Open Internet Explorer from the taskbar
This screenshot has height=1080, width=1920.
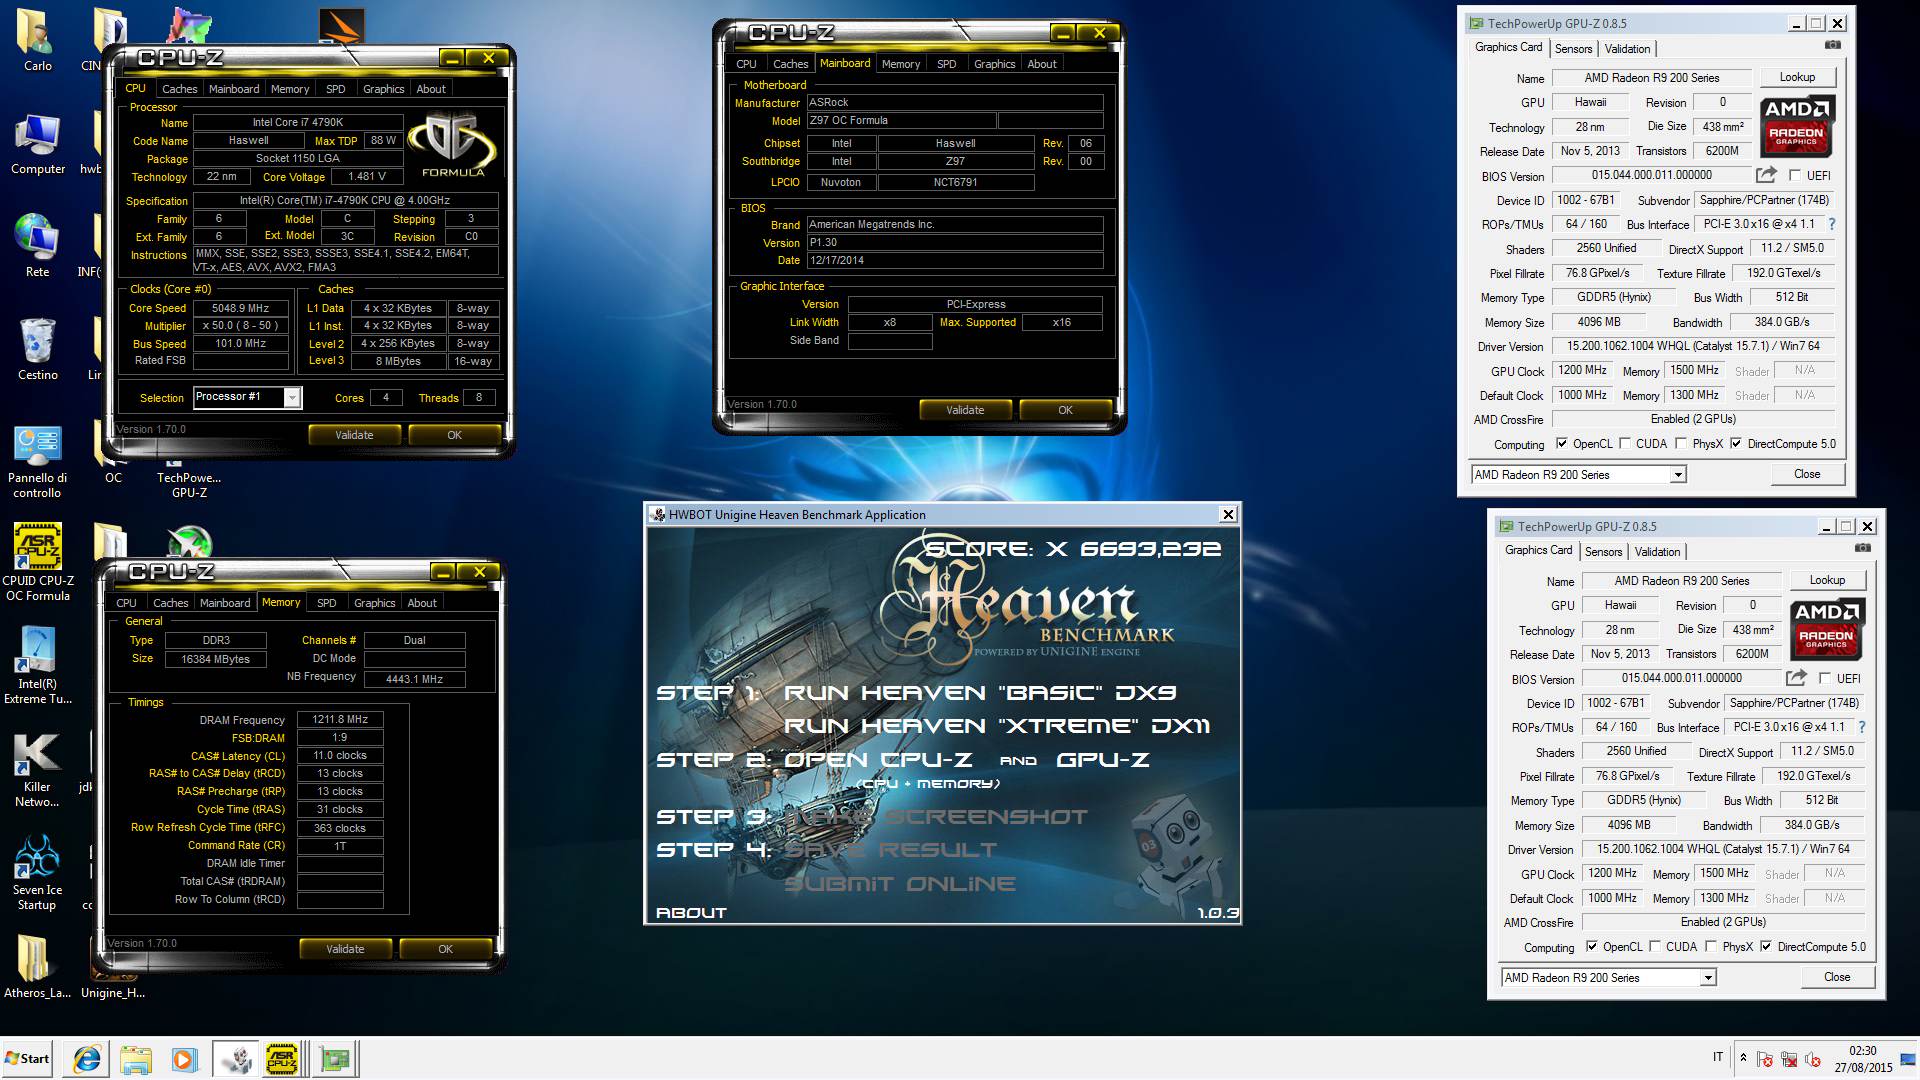tap(87, 1059)
